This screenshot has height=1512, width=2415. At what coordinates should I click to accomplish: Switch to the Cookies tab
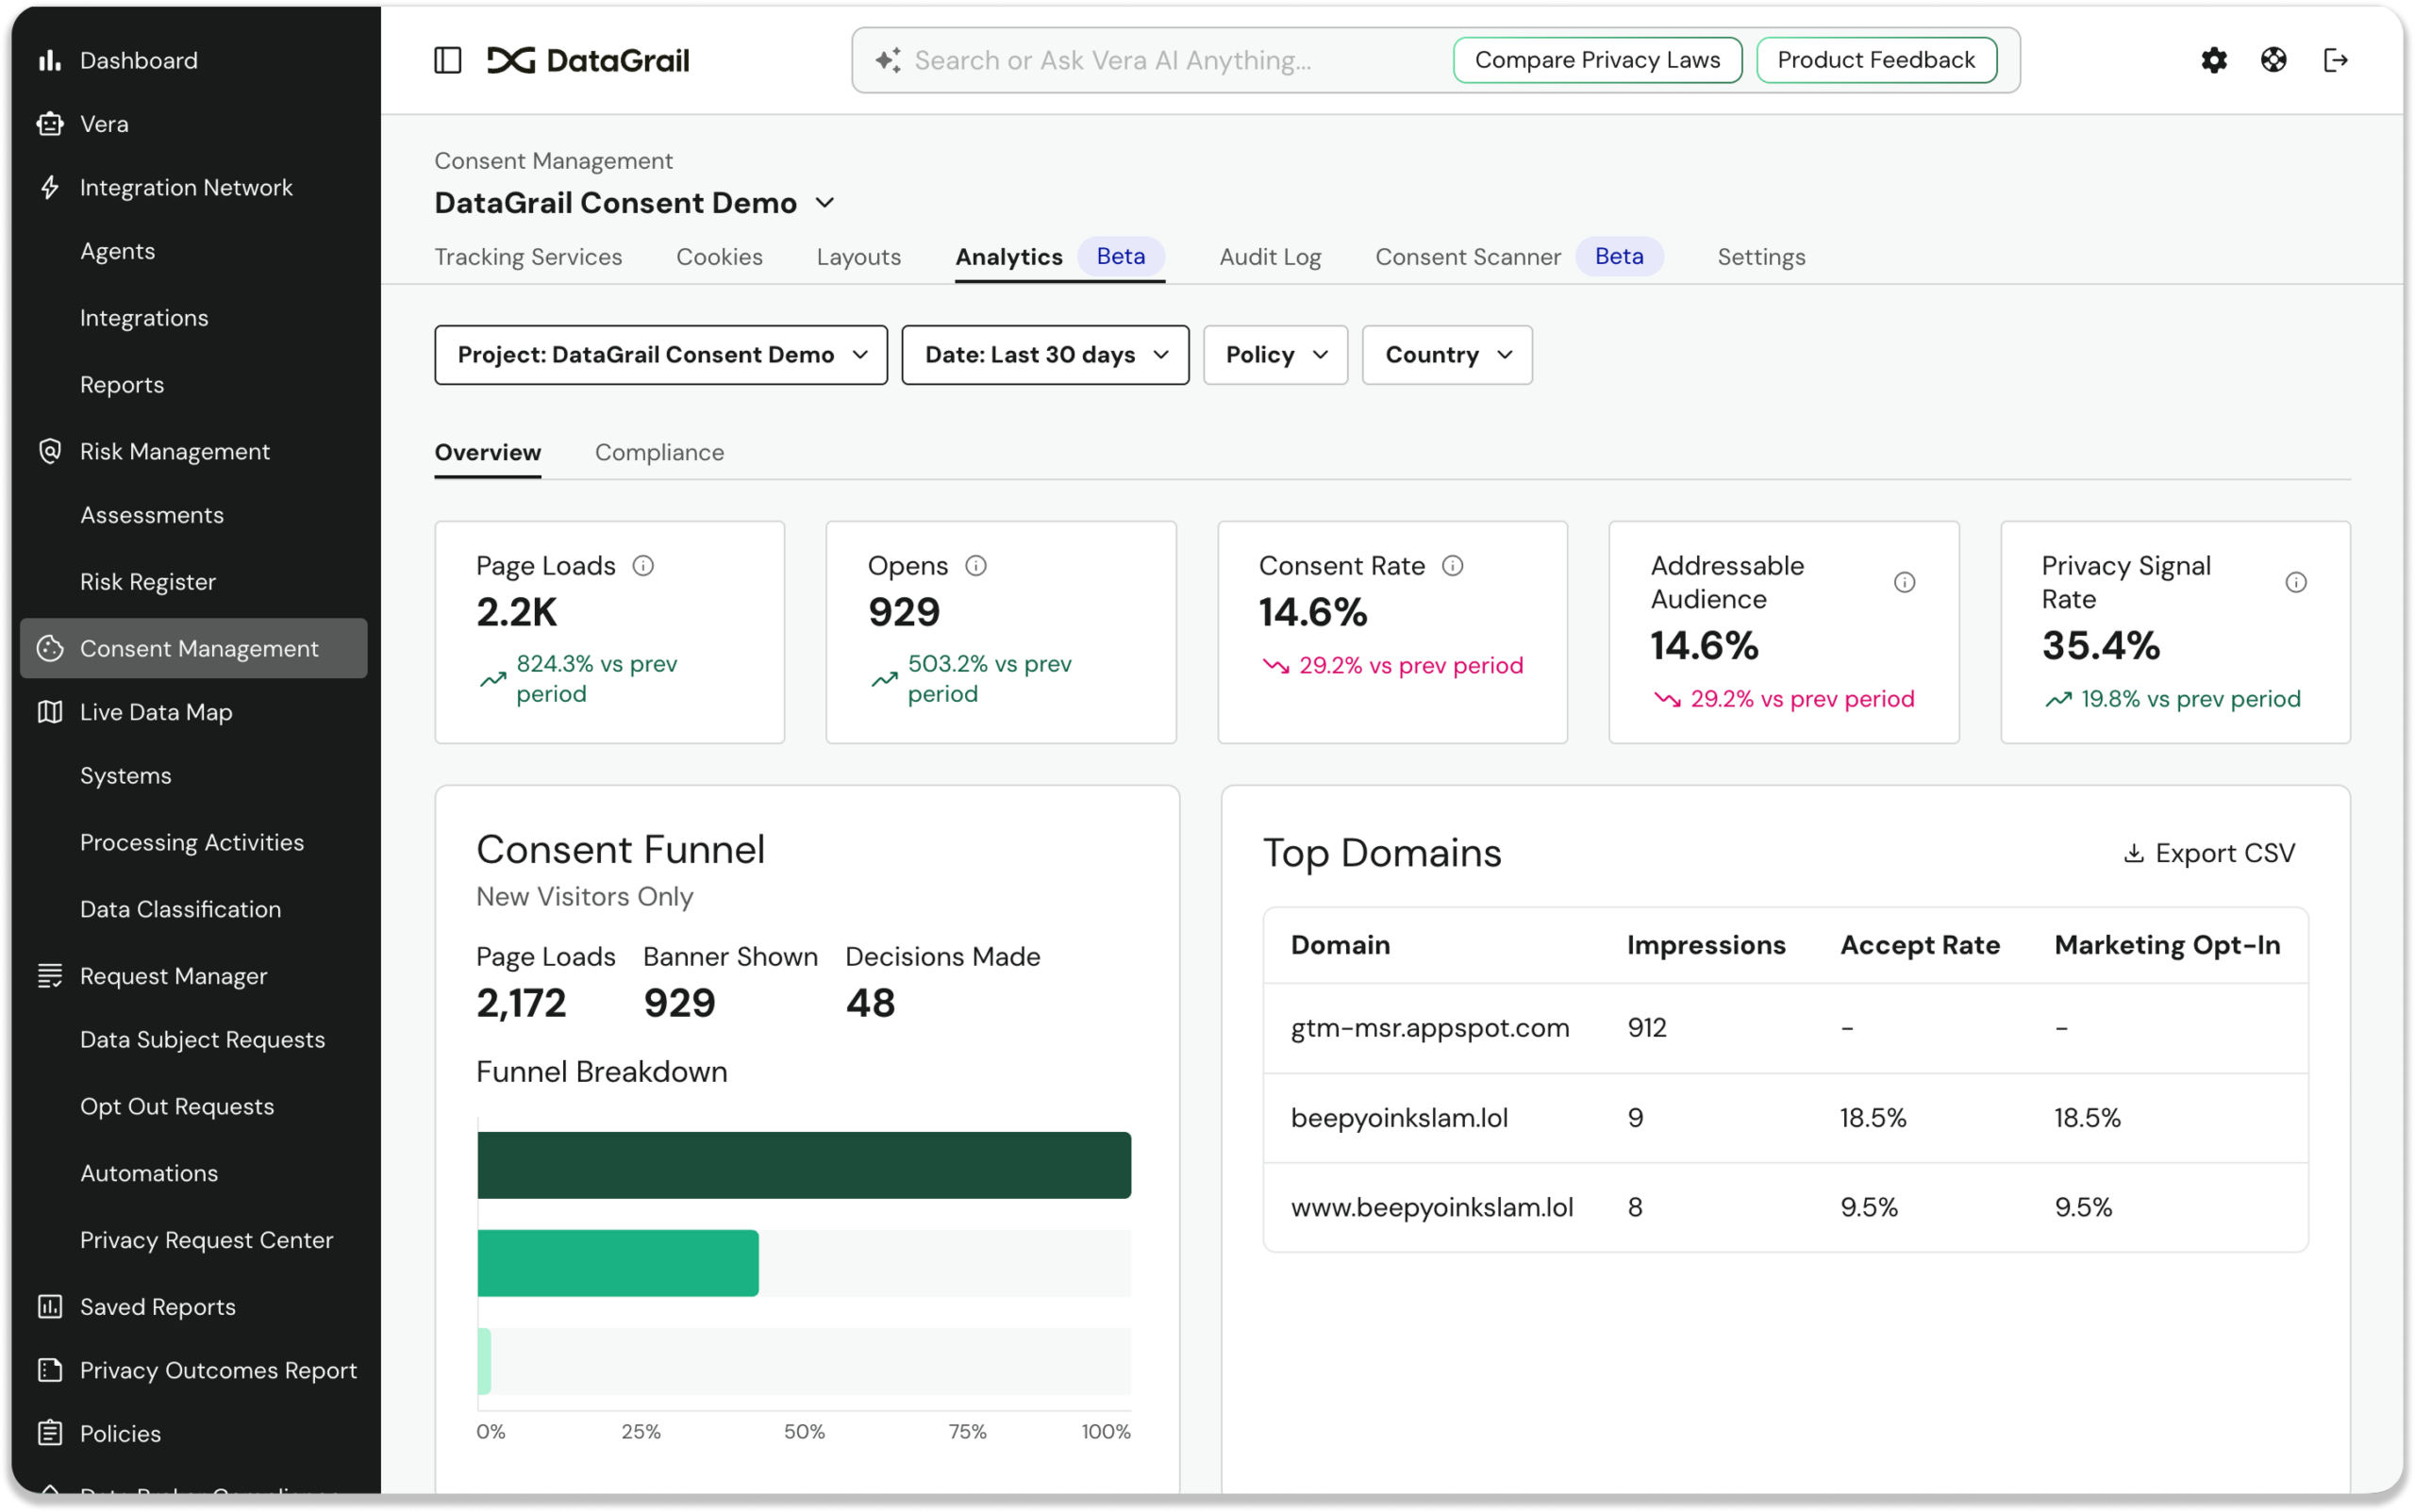(719, 257)
